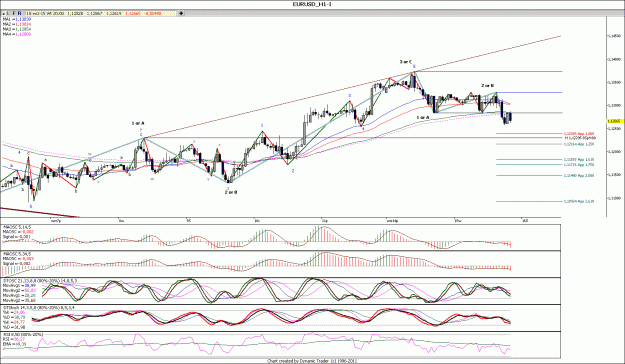Click the lower '2 or B' wave label
The image size is (625, 364).
pos(231,192)
